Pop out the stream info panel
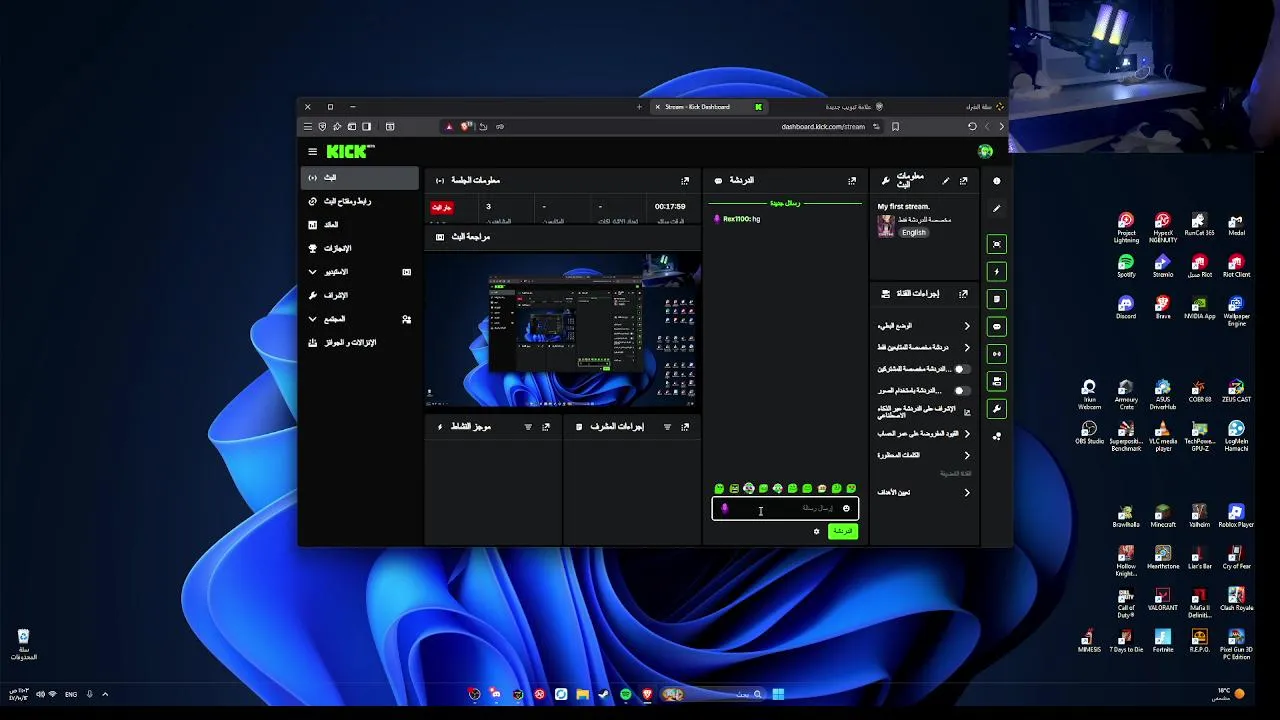The width and height of the screenshot is (1280, 720). 963,181
